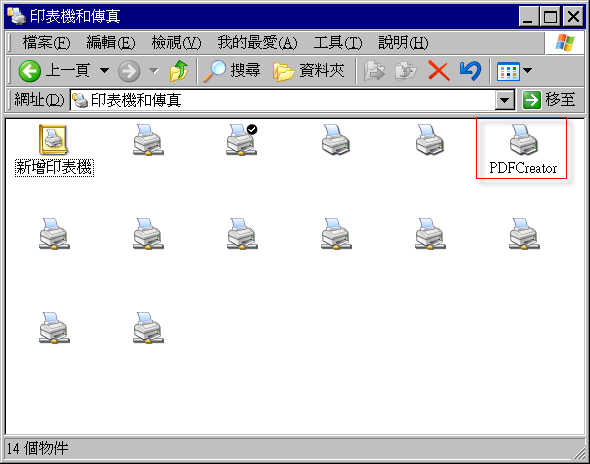This screenshot has width=590, height=464.
Task: Open the Back button history dropdown arrow
Action: [x=104, y=70]
